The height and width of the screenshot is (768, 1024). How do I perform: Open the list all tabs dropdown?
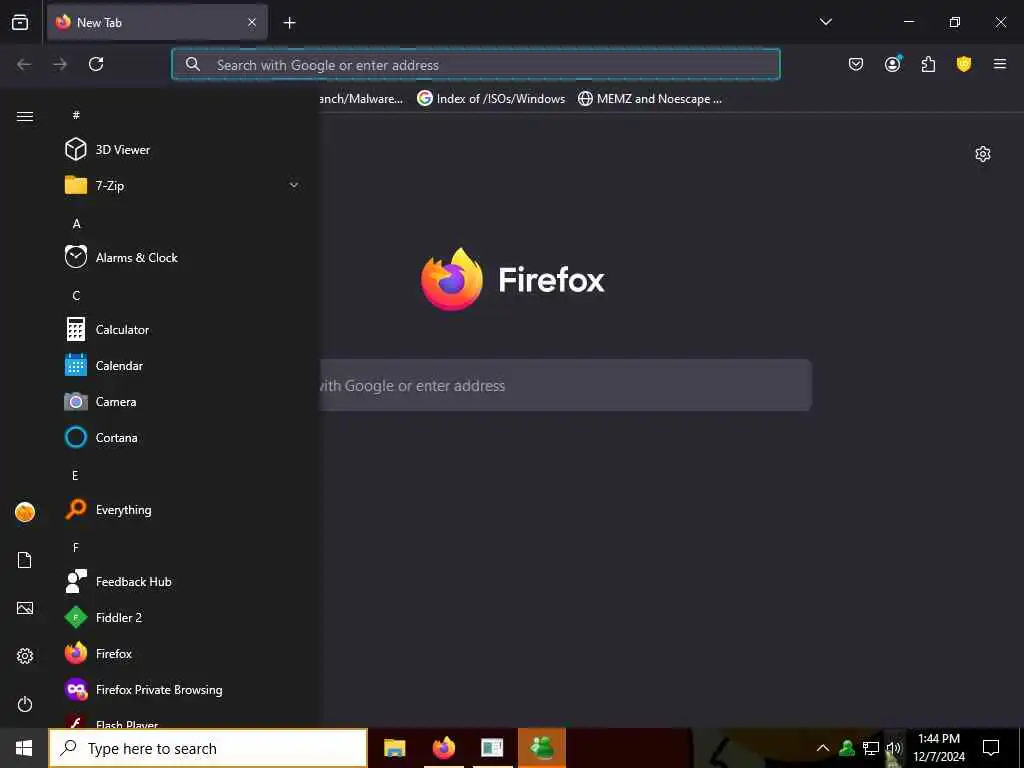825,22
